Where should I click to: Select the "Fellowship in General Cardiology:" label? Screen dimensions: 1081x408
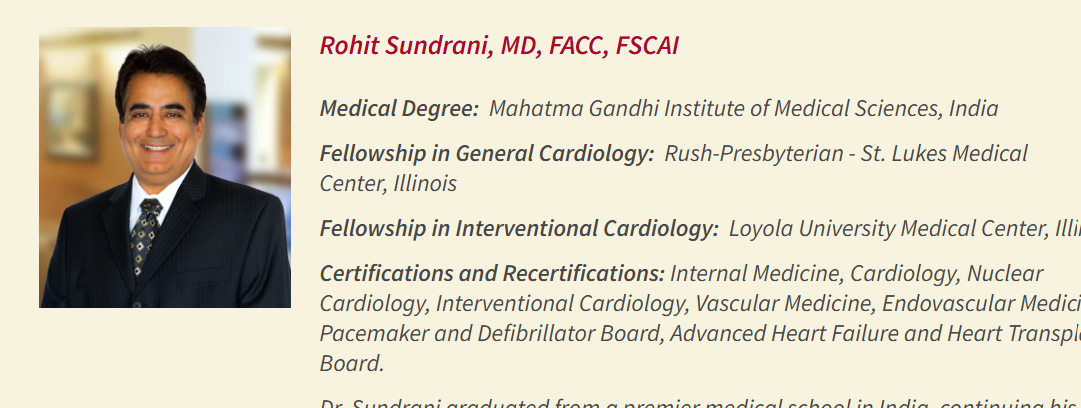[487, 154]
